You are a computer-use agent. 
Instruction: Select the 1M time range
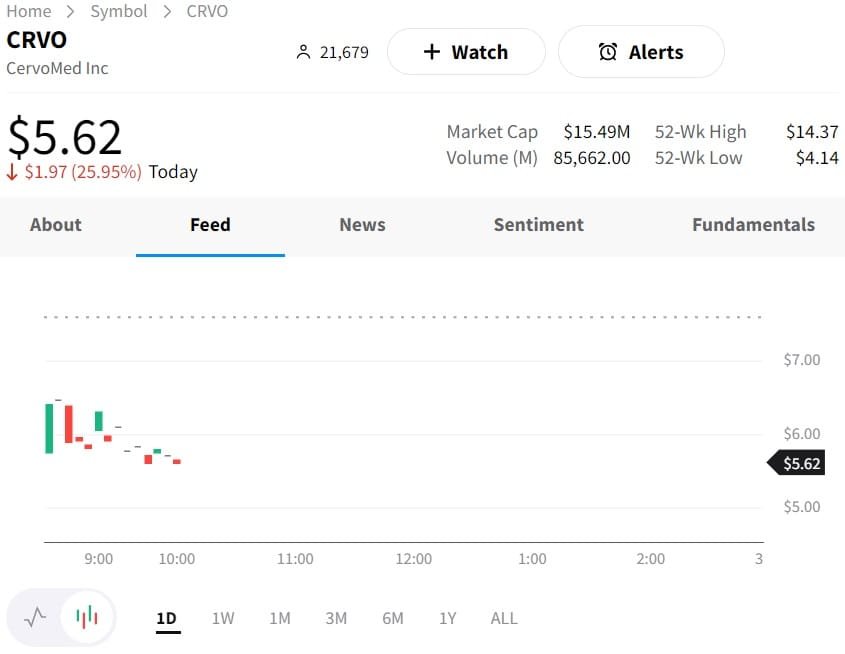280,618
